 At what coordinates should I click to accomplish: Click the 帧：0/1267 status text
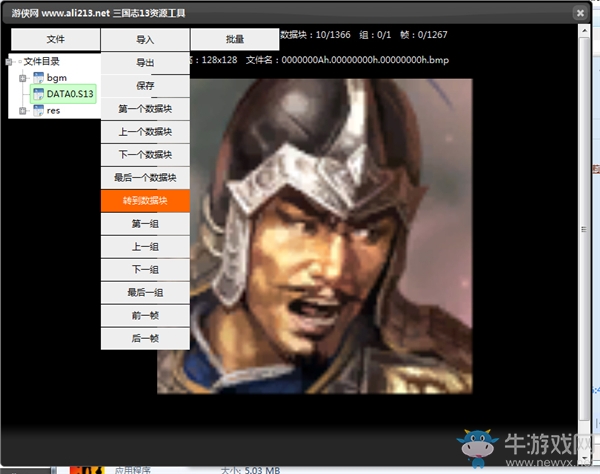(x=424, y=35)
